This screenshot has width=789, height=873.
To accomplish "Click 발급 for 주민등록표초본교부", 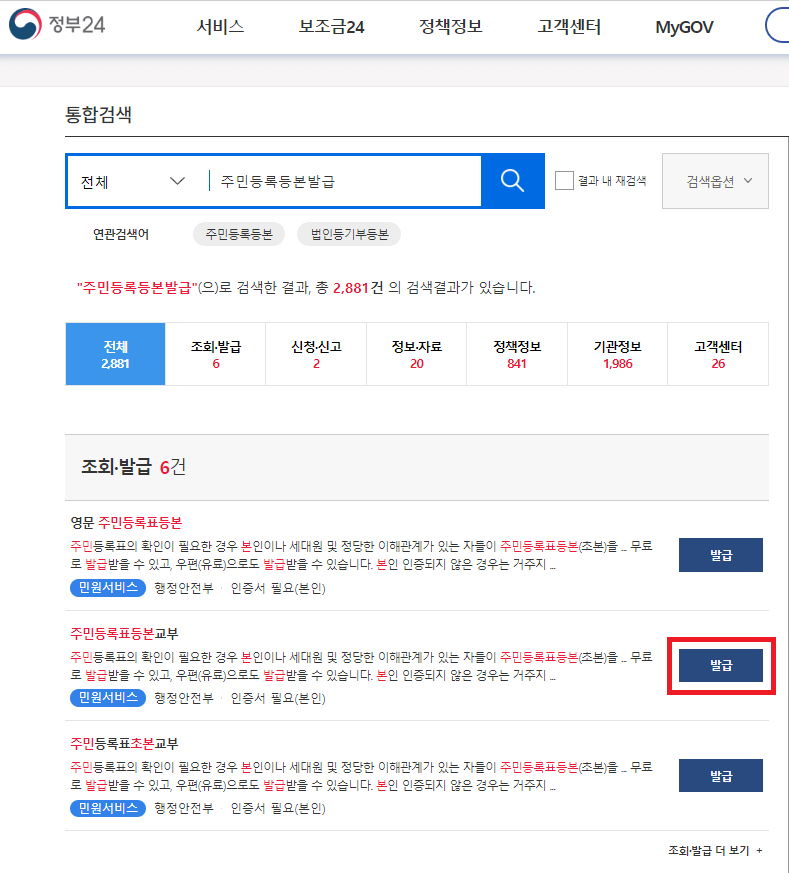I will click(x=721, y=775).
